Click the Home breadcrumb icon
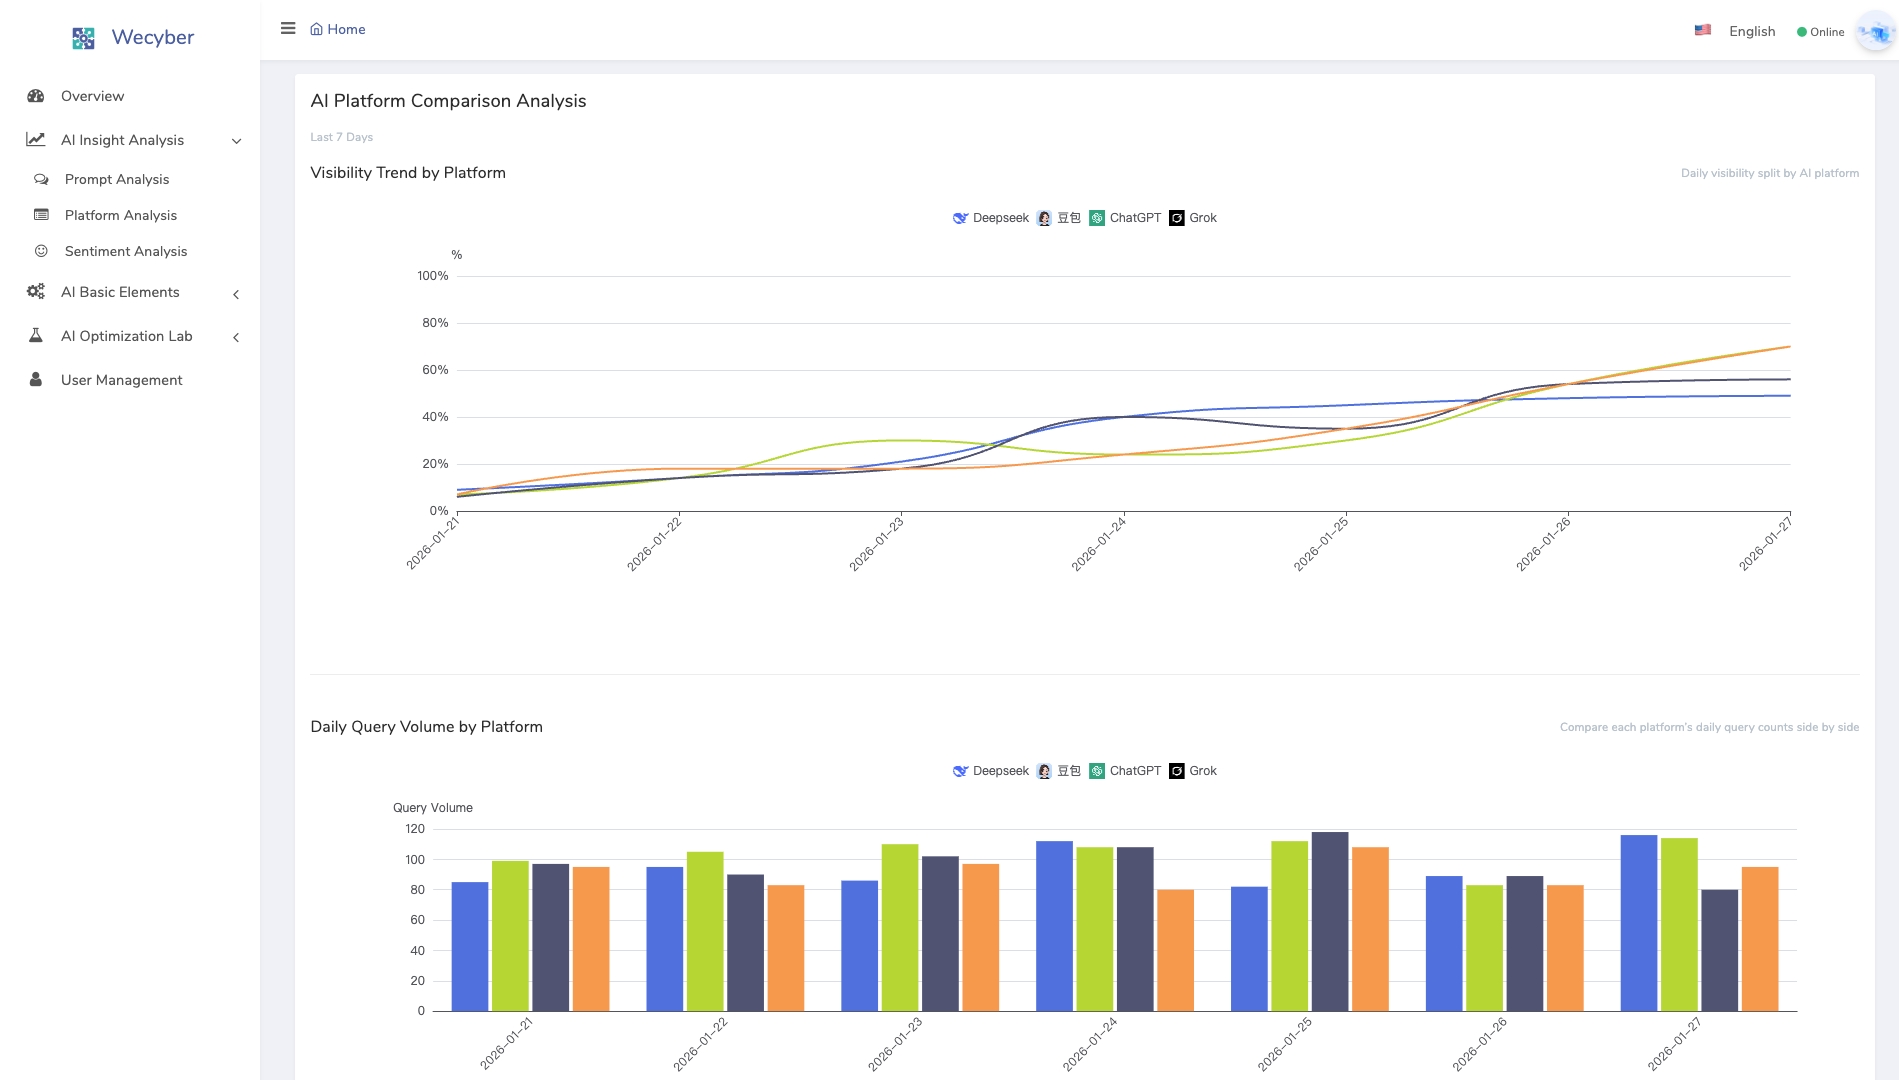 [316, 29]
